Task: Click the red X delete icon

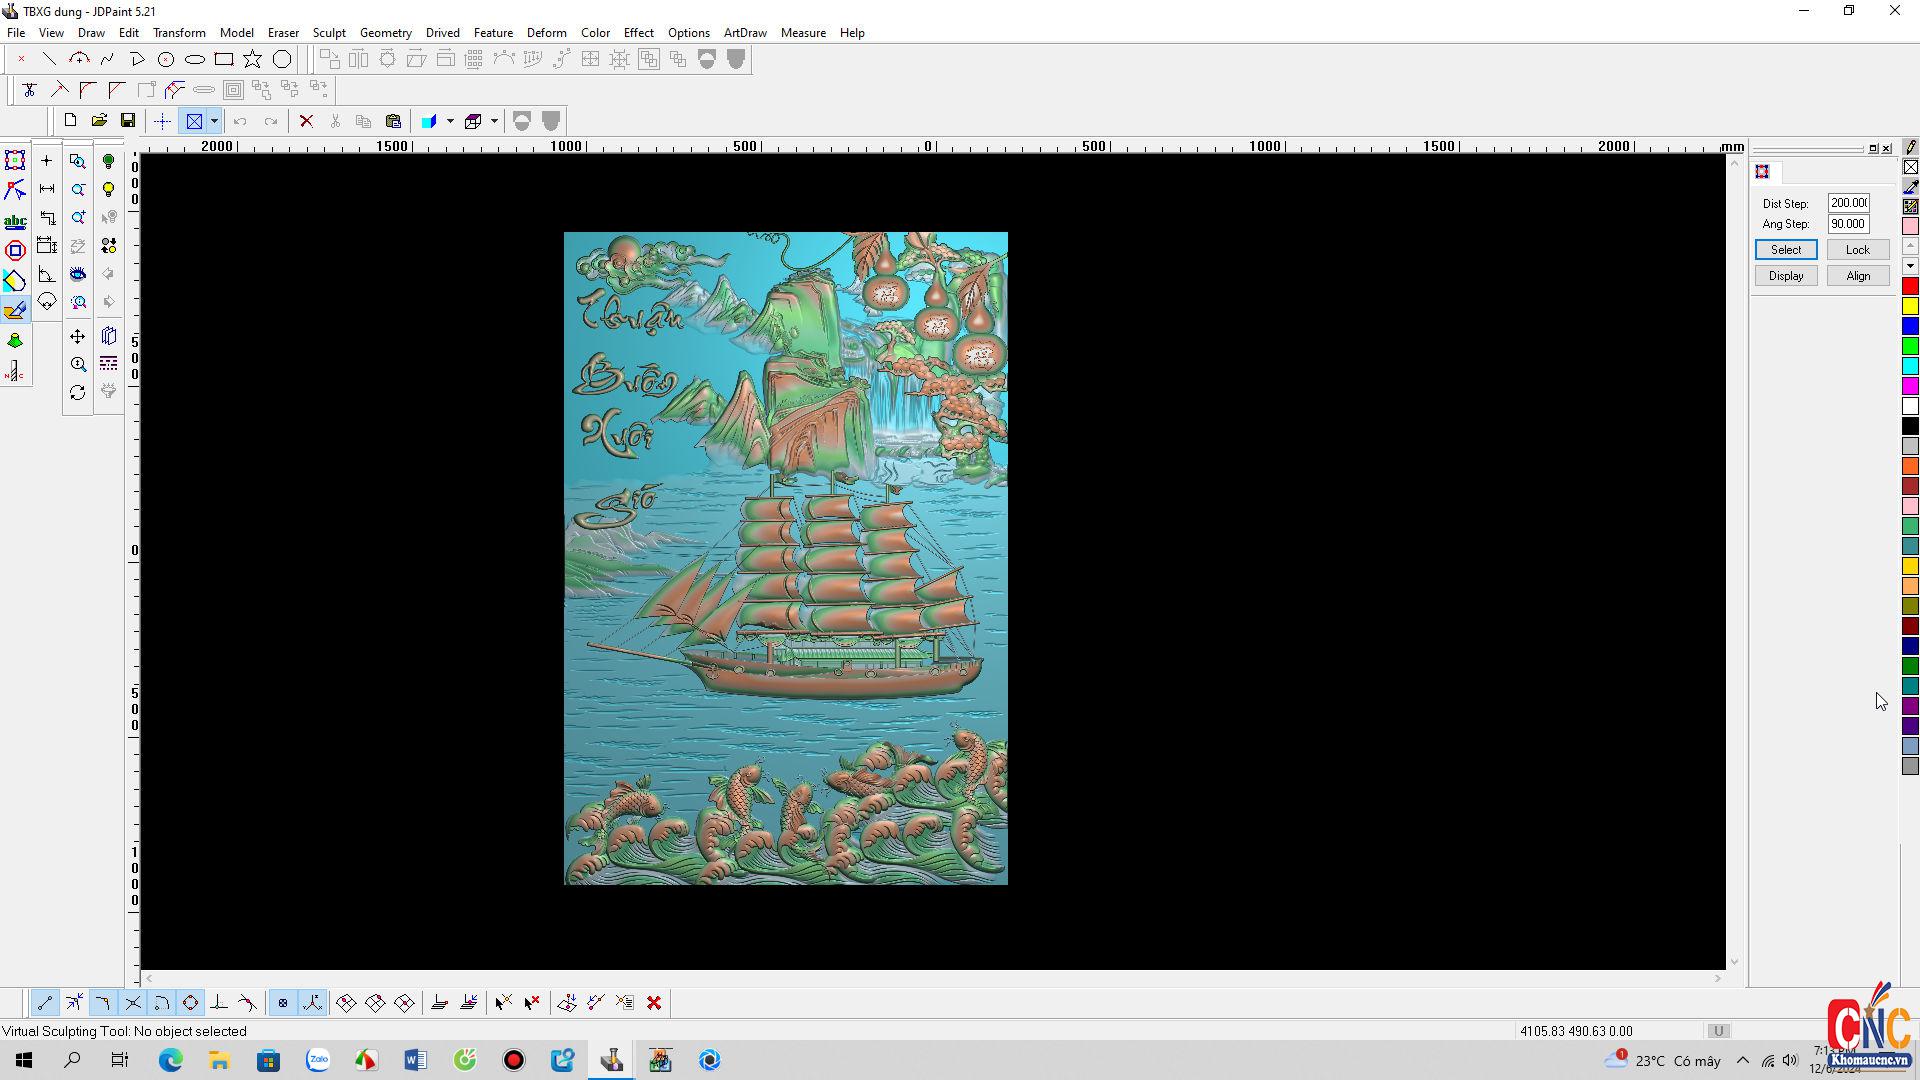Action: click(306, 121)
